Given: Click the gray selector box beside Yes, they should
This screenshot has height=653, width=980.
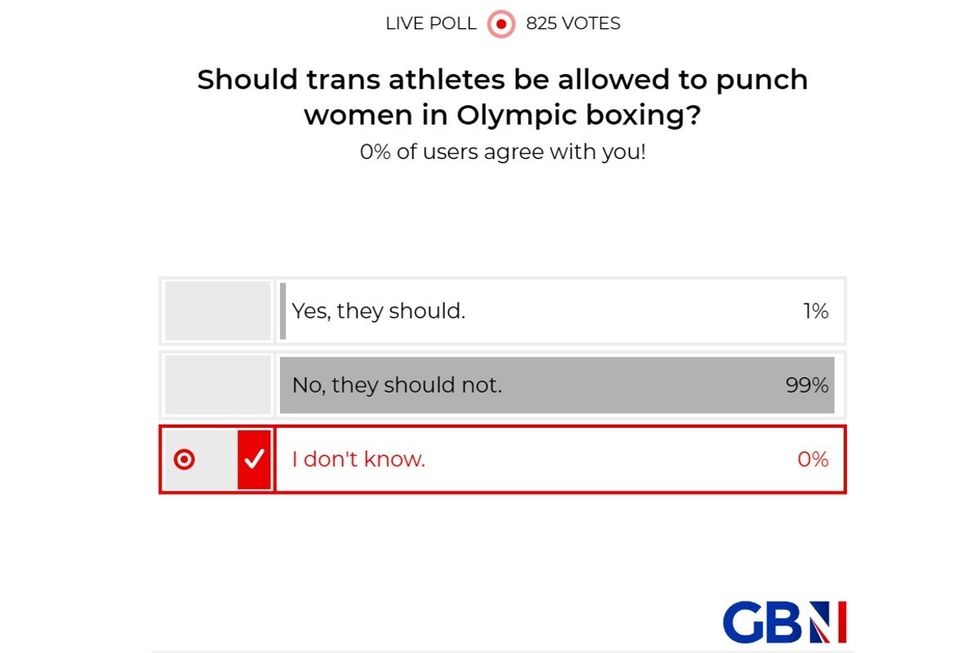Looking at the screenshot, I should tap(217, 311).
